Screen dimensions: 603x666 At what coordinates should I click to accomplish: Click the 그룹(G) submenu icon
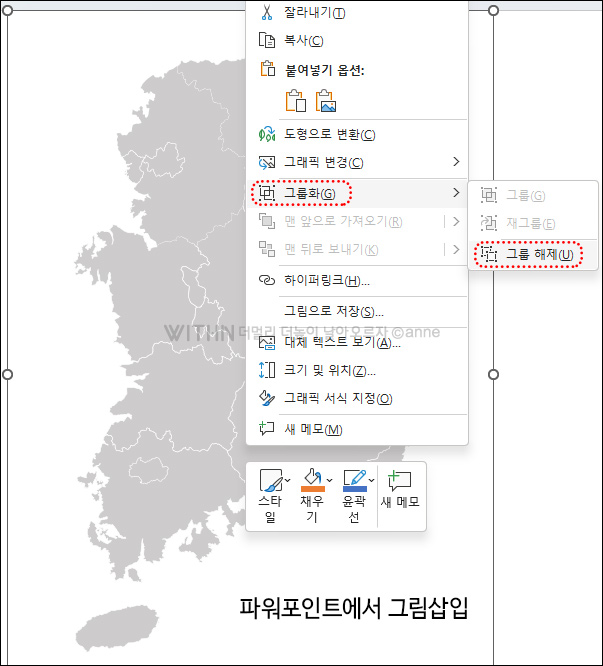point(489,195)
